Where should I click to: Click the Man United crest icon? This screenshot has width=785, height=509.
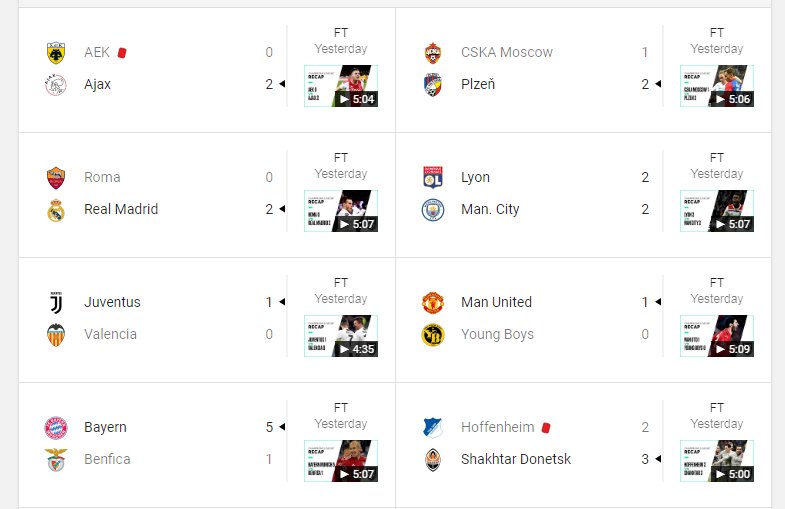pyautogui.click(x=433, y=302)
